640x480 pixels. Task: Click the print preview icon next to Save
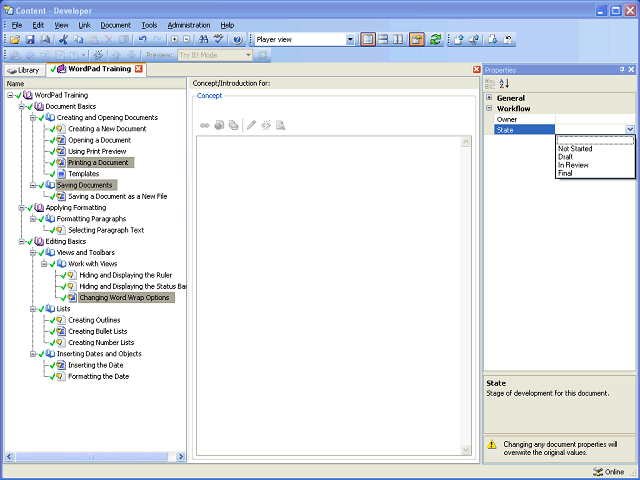[x=45, y=40]
